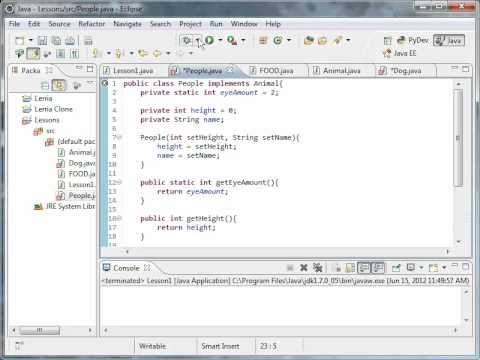Screen dimensions: 480x360
Task: Click the New Java Package icon
Action: [x=263, y=40]
